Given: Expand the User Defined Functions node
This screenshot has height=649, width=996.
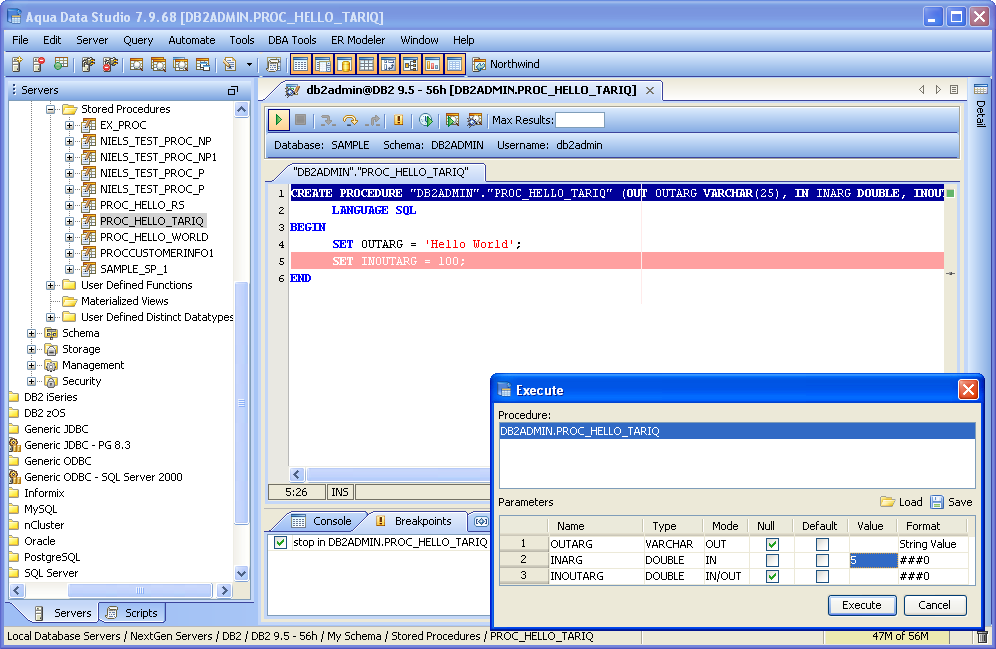Looking at the screenshot, I should pyautogui.click(x=51, y=285).
